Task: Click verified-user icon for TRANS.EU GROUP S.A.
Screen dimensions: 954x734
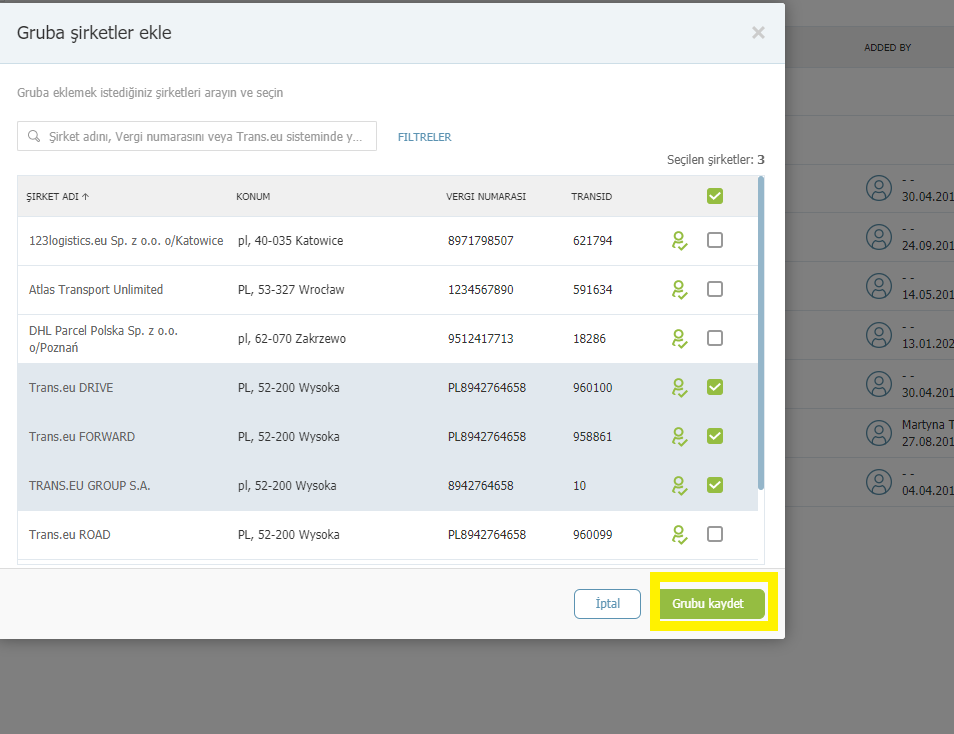Action: [679, 486]
